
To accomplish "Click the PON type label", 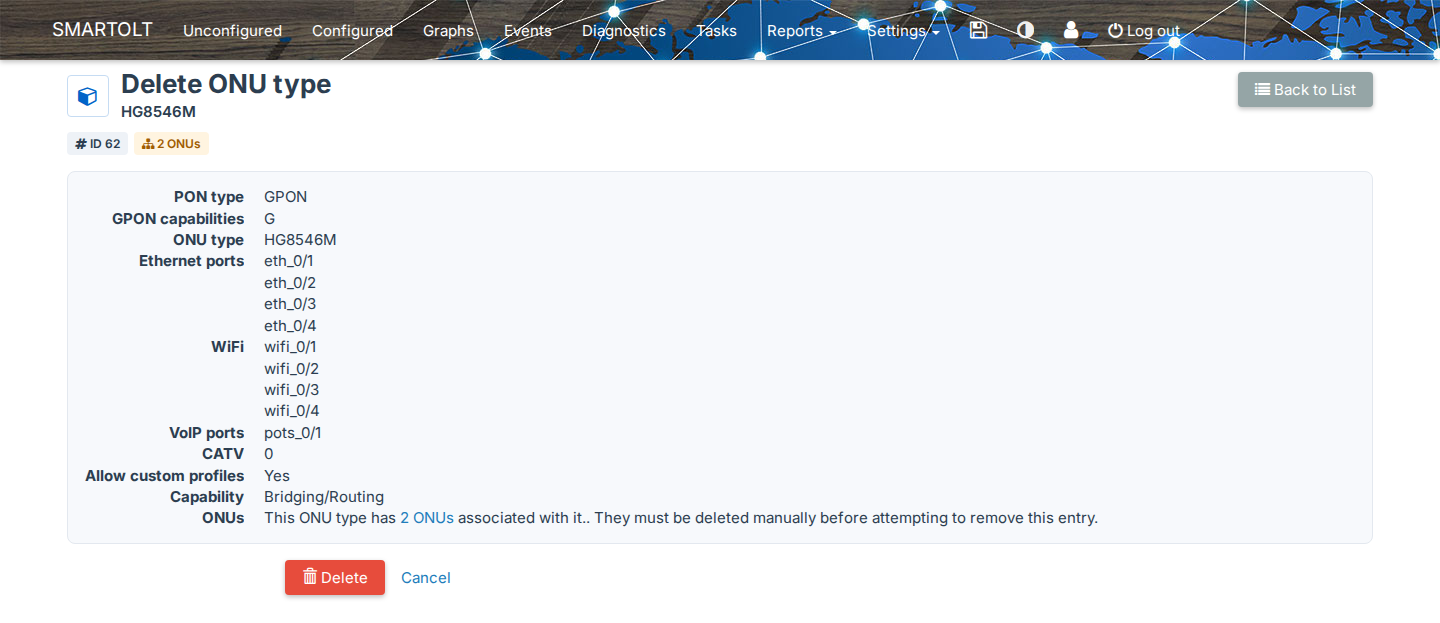I will (209, 197).
